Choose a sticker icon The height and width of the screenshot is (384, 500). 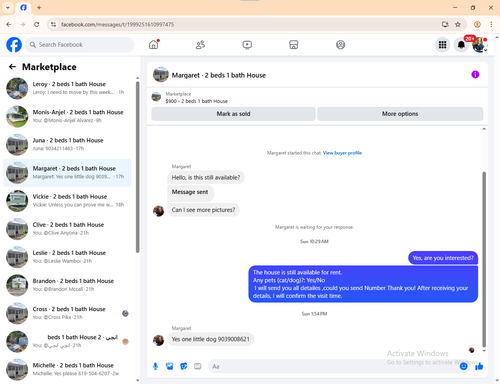[184, 367]
